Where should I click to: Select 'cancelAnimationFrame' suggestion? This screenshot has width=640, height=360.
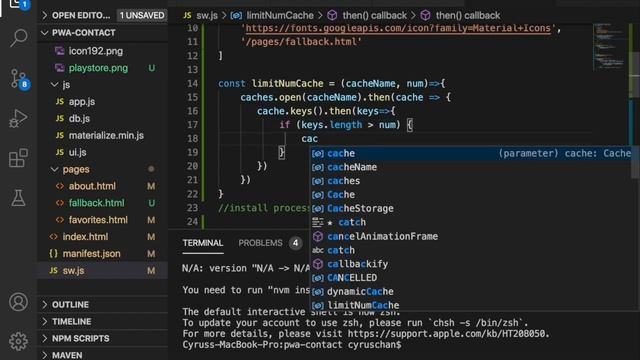[x=471, y=236]
